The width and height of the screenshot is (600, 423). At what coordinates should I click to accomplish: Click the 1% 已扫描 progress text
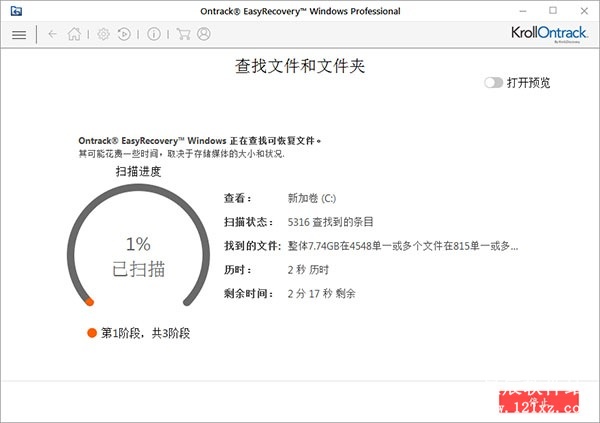point(137,256)
